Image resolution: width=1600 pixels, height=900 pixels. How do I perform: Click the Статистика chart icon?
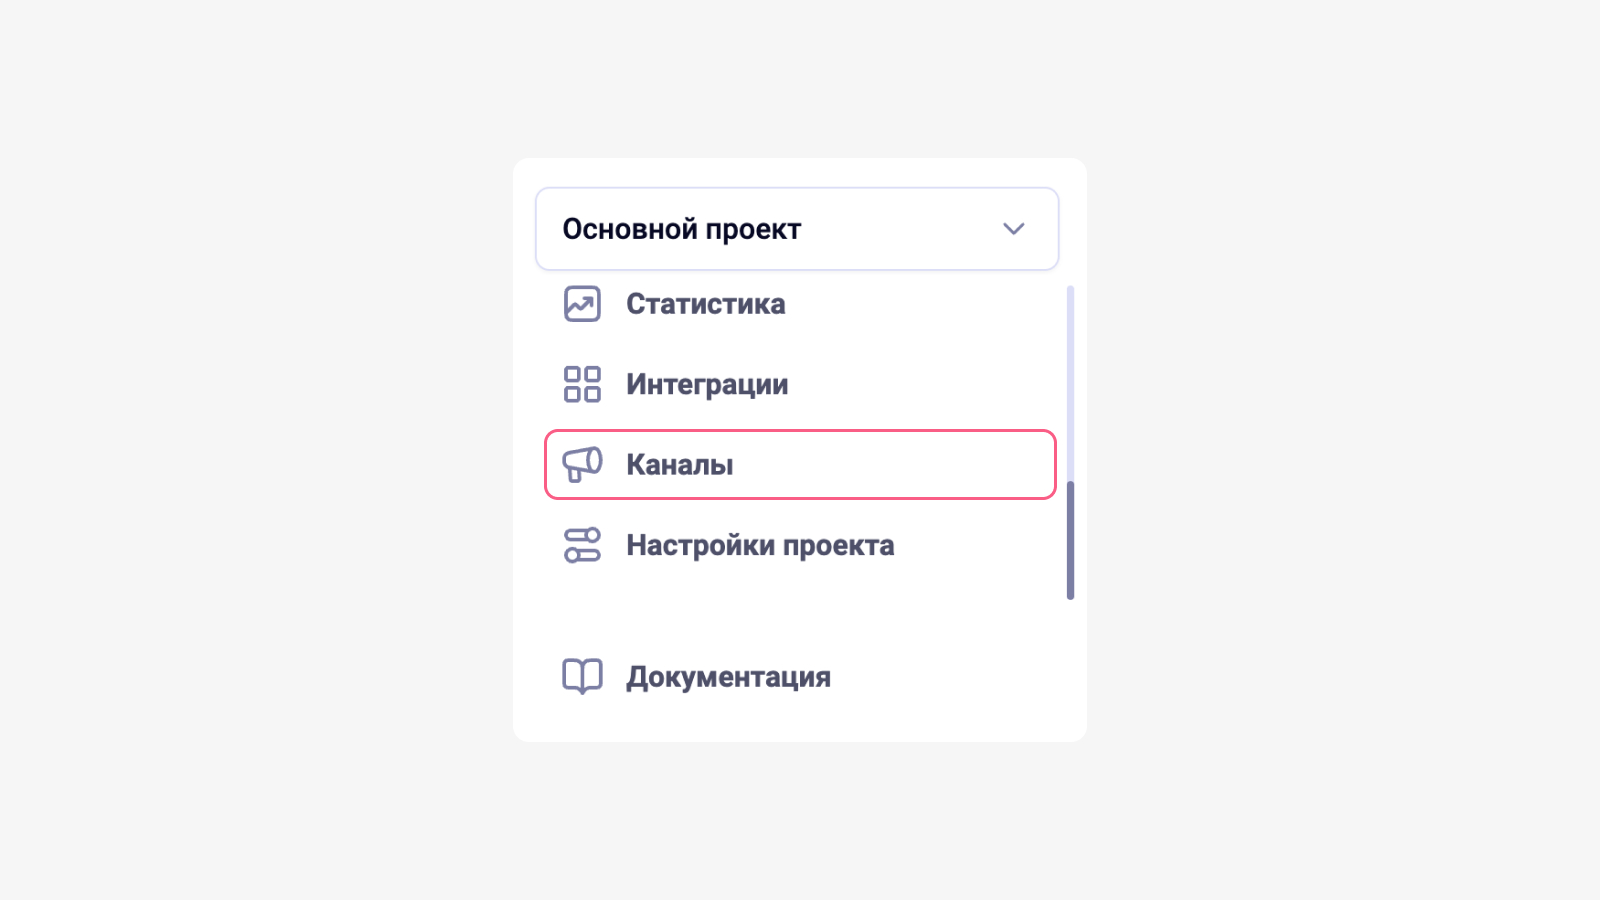[582, 304]
